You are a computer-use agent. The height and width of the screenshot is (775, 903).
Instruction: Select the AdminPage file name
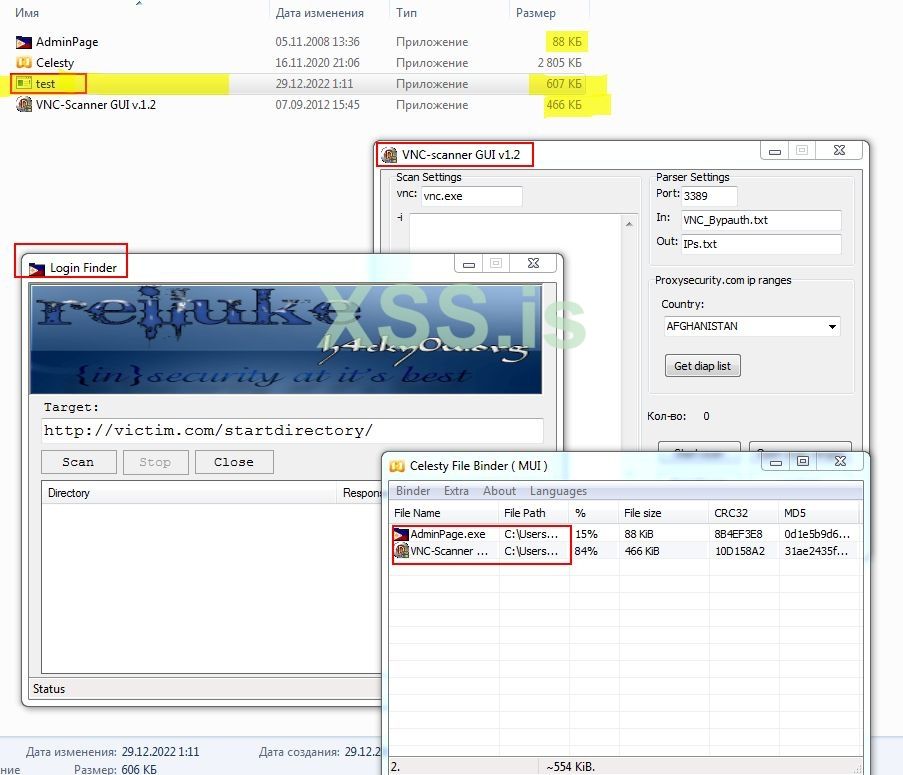67,42
